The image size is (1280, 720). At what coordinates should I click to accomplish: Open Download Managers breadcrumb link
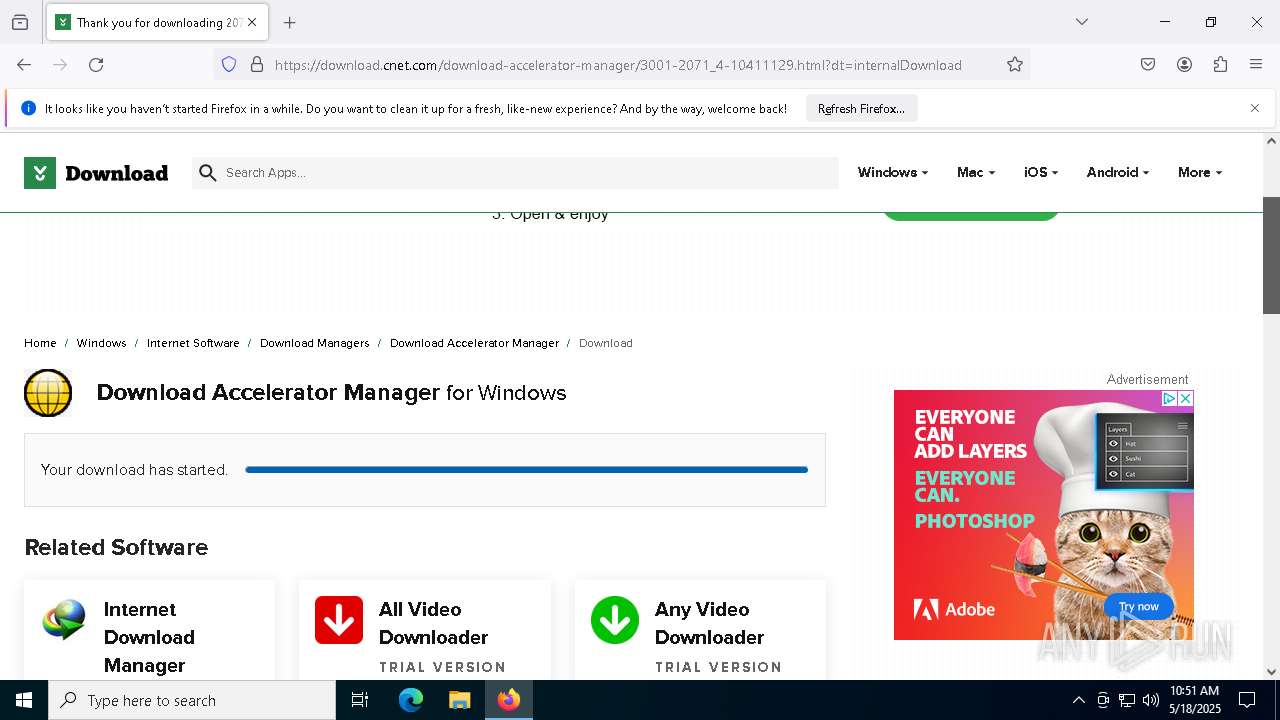tap(314, 343)
